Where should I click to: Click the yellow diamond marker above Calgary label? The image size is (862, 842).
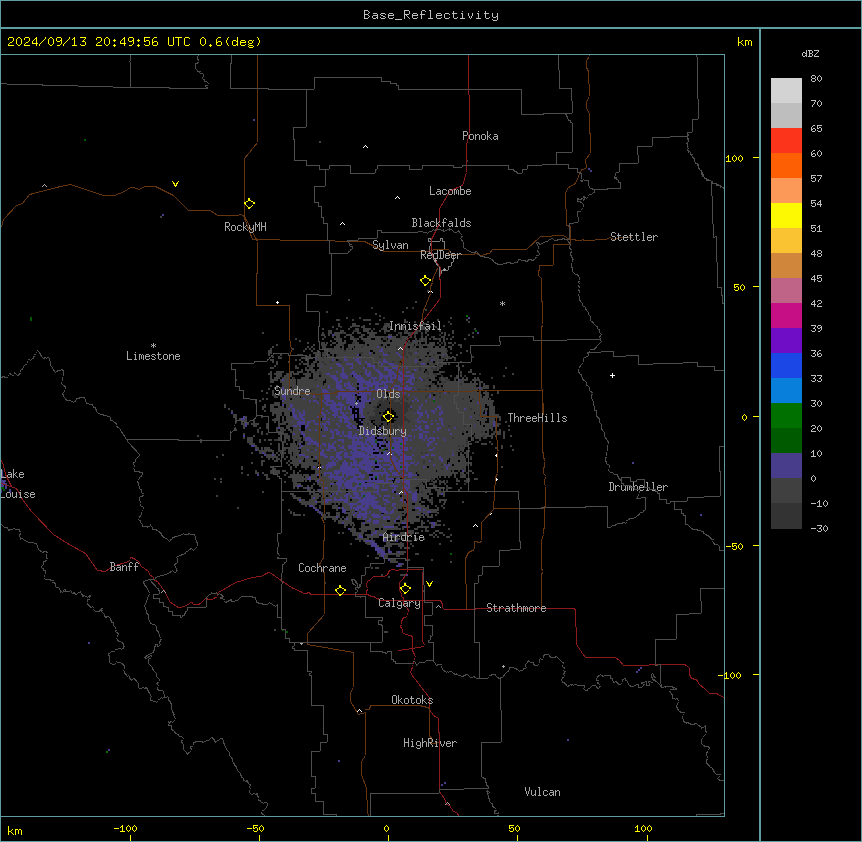point(405,589)
